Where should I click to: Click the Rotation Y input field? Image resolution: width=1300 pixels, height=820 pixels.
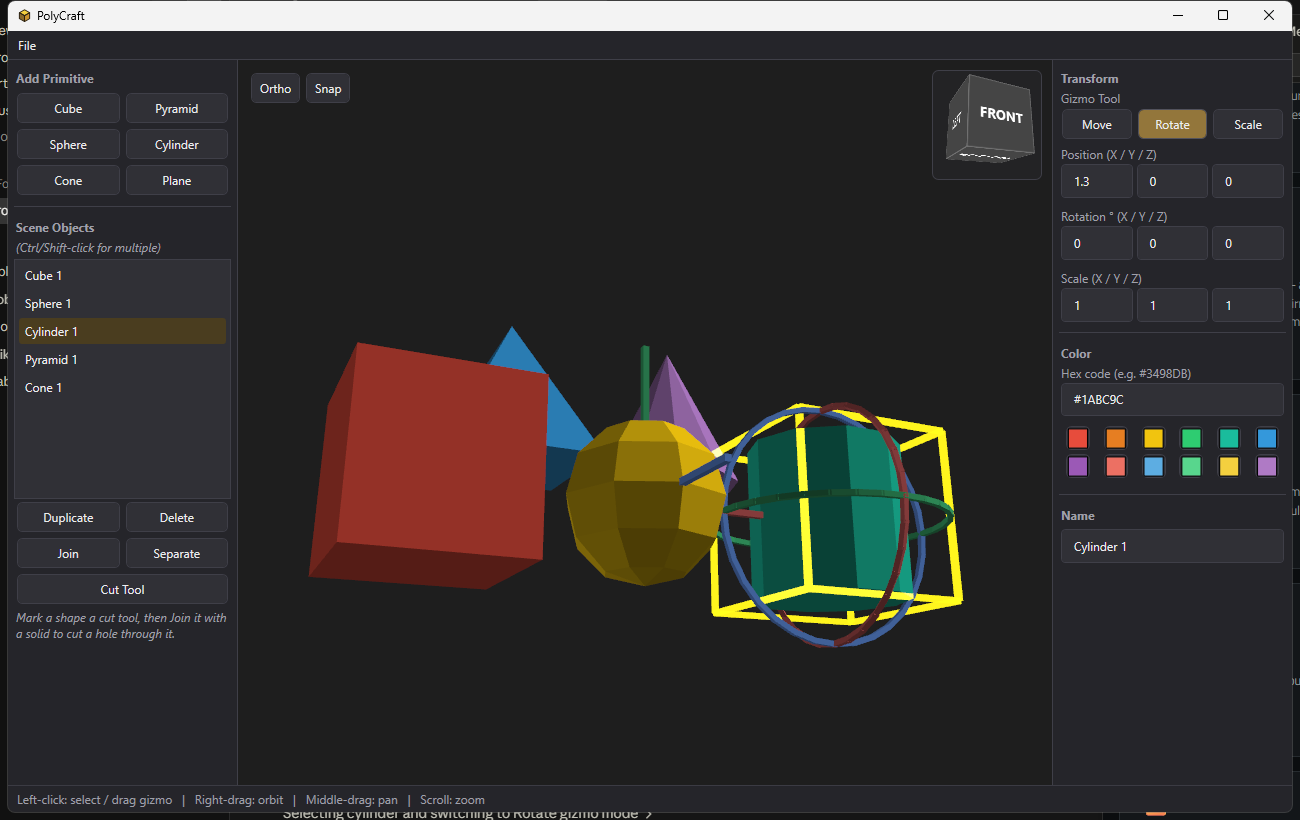1172,243
